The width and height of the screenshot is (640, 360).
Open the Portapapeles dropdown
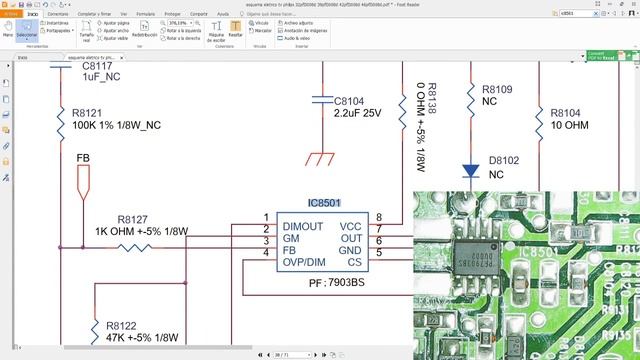coord(57,31)
